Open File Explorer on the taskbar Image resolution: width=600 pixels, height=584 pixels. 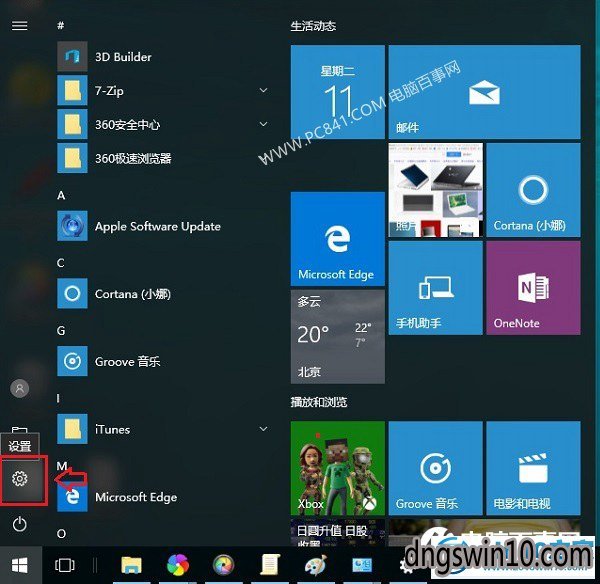tap(131, 565)
